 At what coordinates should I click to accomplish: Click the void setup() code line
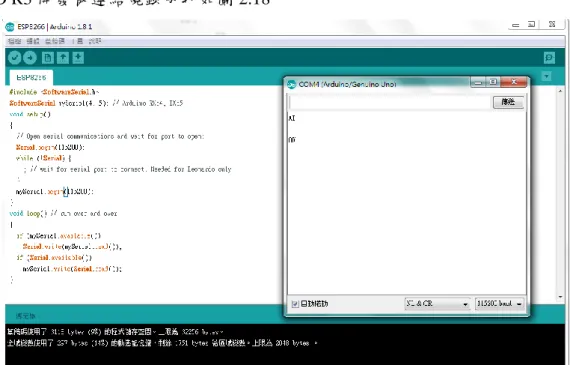pyautogui.click(x=30, y=114)
